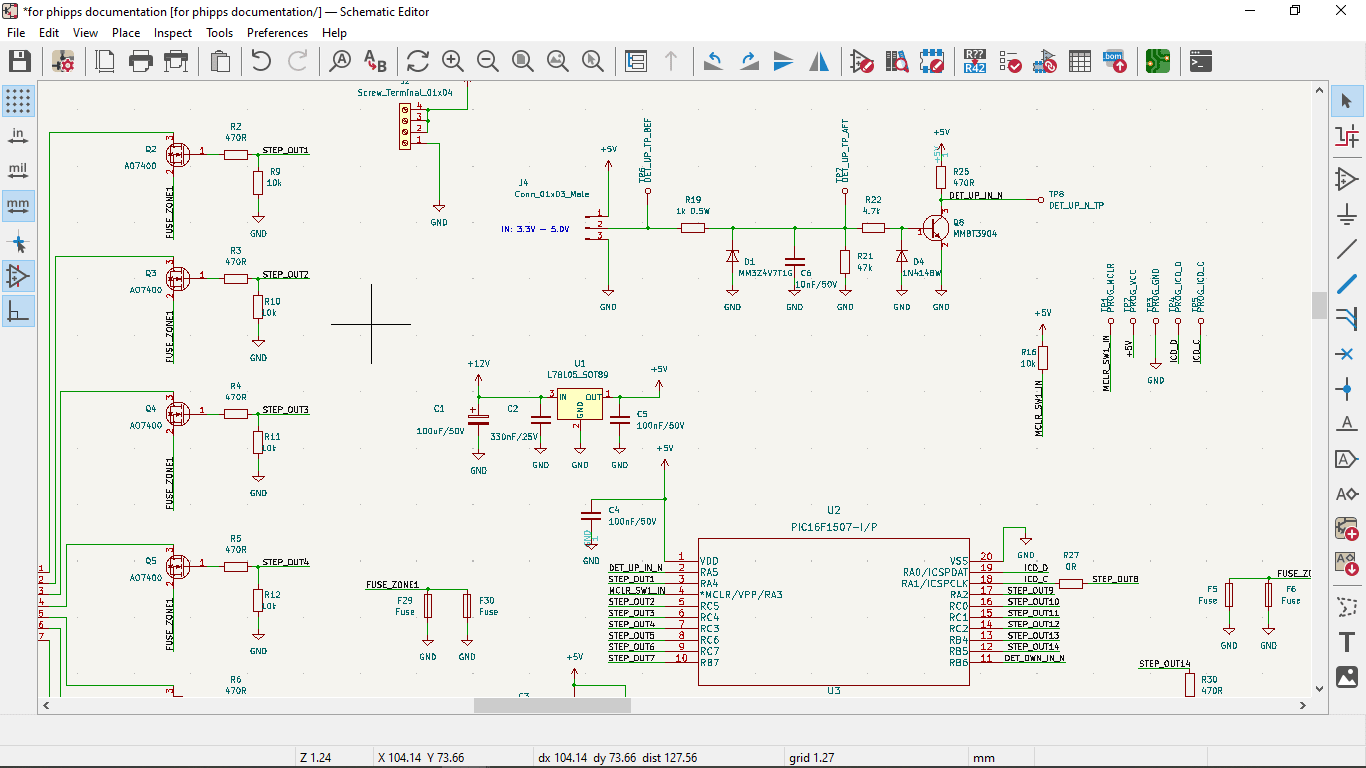1366x768 pixels.
Task: Mirror selection vertically
Action: coord(784,61)
